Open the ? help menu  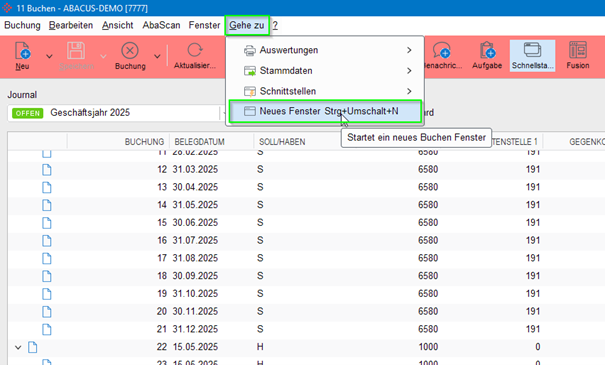click(x=275, y=25)
